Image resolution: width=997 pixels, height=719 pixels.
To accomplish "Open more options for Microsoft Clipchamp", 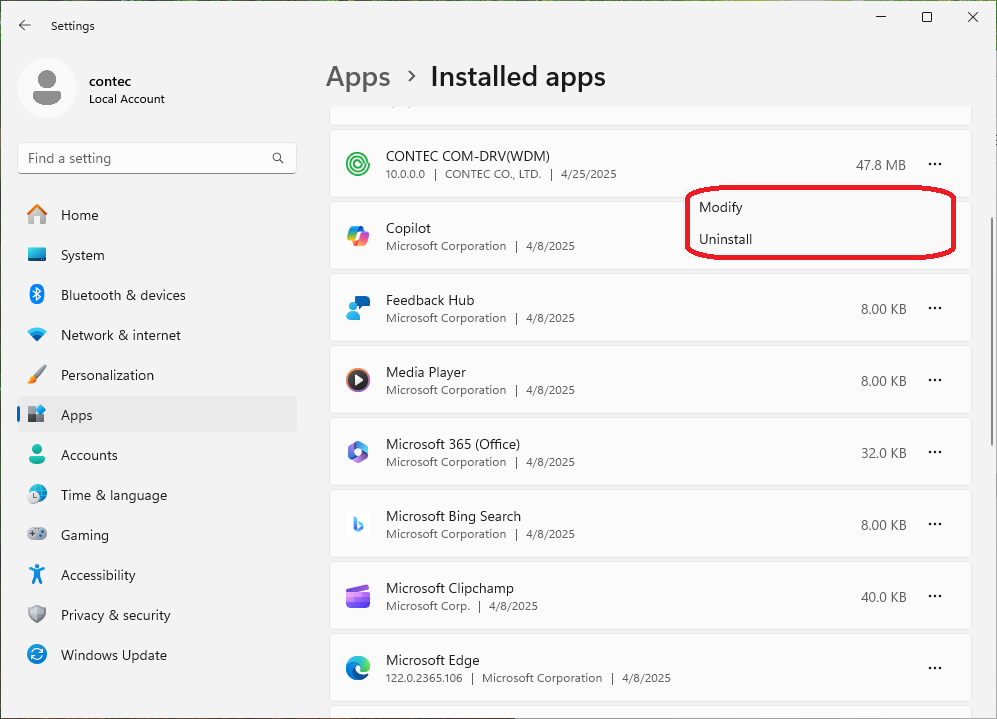I will click(x=935, y=596).
